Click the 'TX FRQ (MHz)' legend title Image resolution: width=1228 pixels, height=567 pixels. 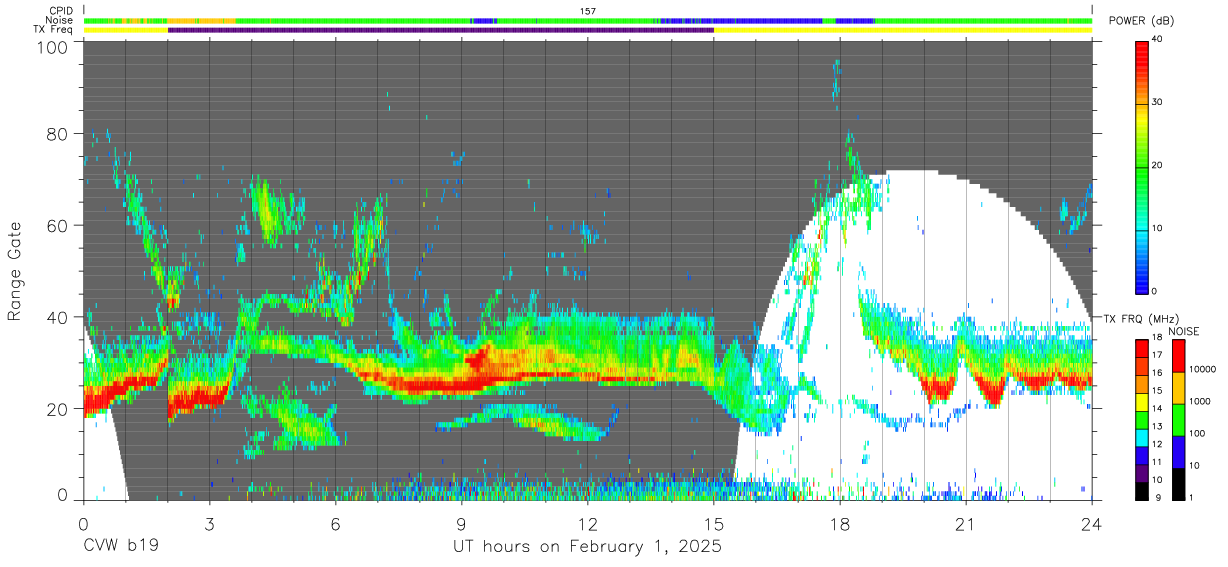point(1141,318)
